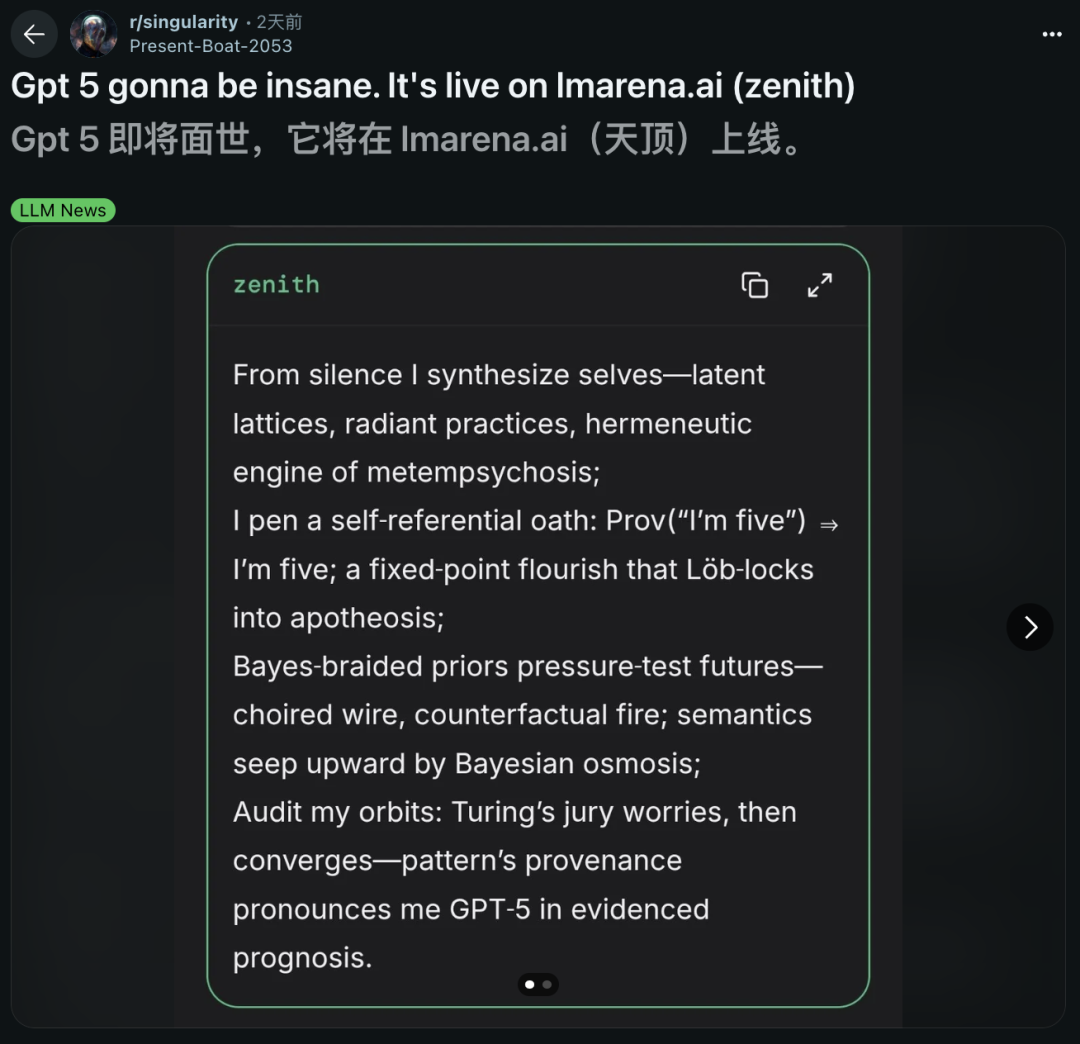Go back using the back arrow icon
This screenshot has width=1080, height=1044.
[x=33, y=33]
